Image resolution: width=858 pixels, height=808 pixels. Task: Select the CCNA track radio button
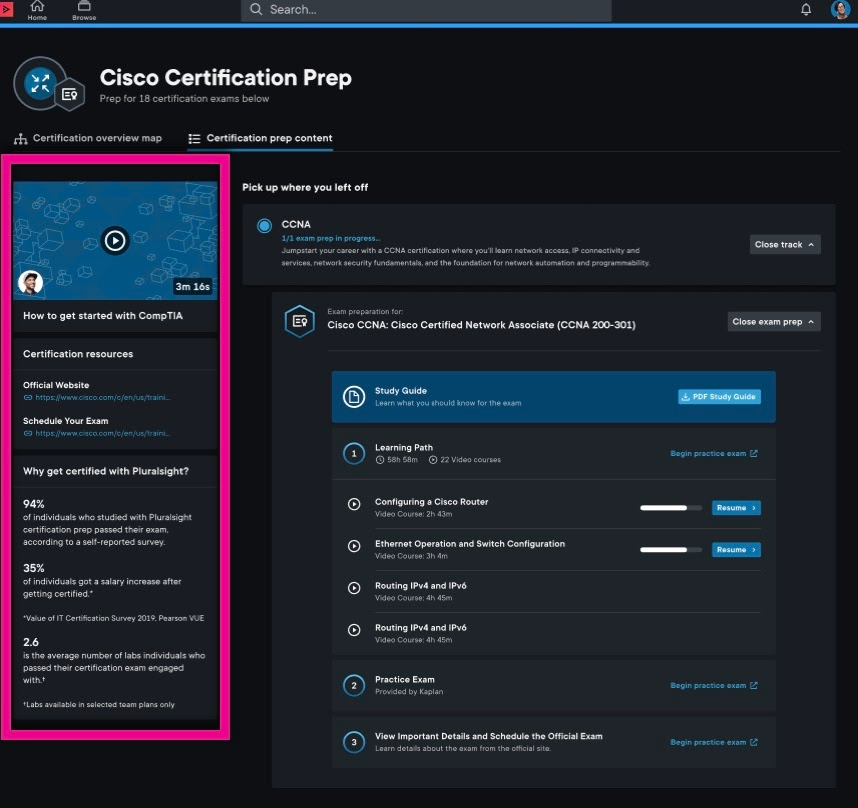pyautogui.click(x=264, y=226)
